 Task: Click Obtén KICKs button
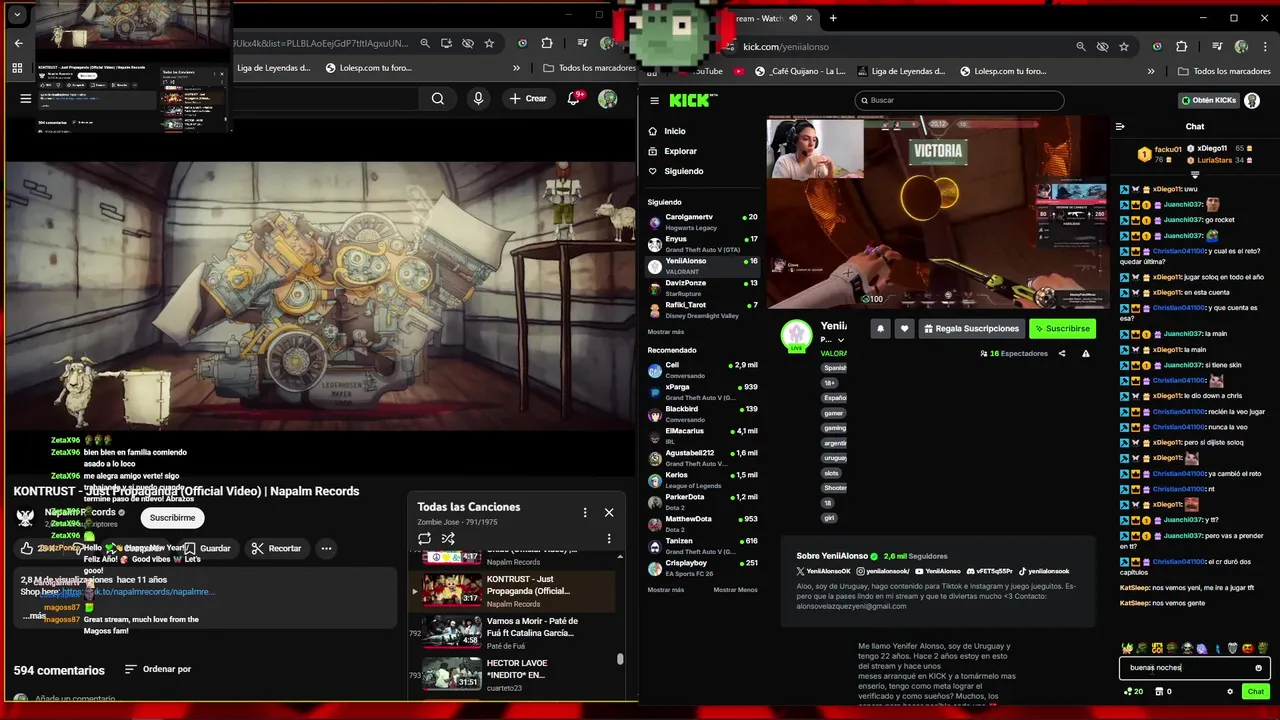[x=1208, y=100]
